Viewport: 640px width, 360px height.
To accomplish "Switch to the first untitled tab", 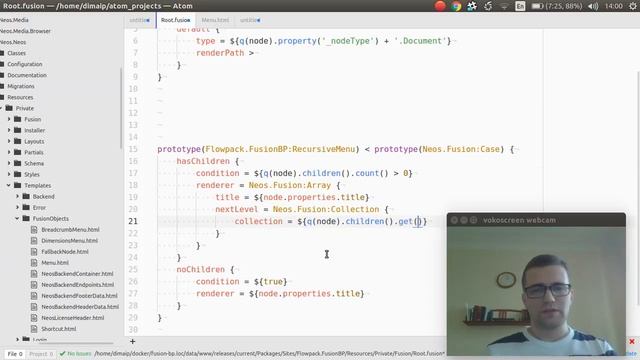I will pos(140,20).
